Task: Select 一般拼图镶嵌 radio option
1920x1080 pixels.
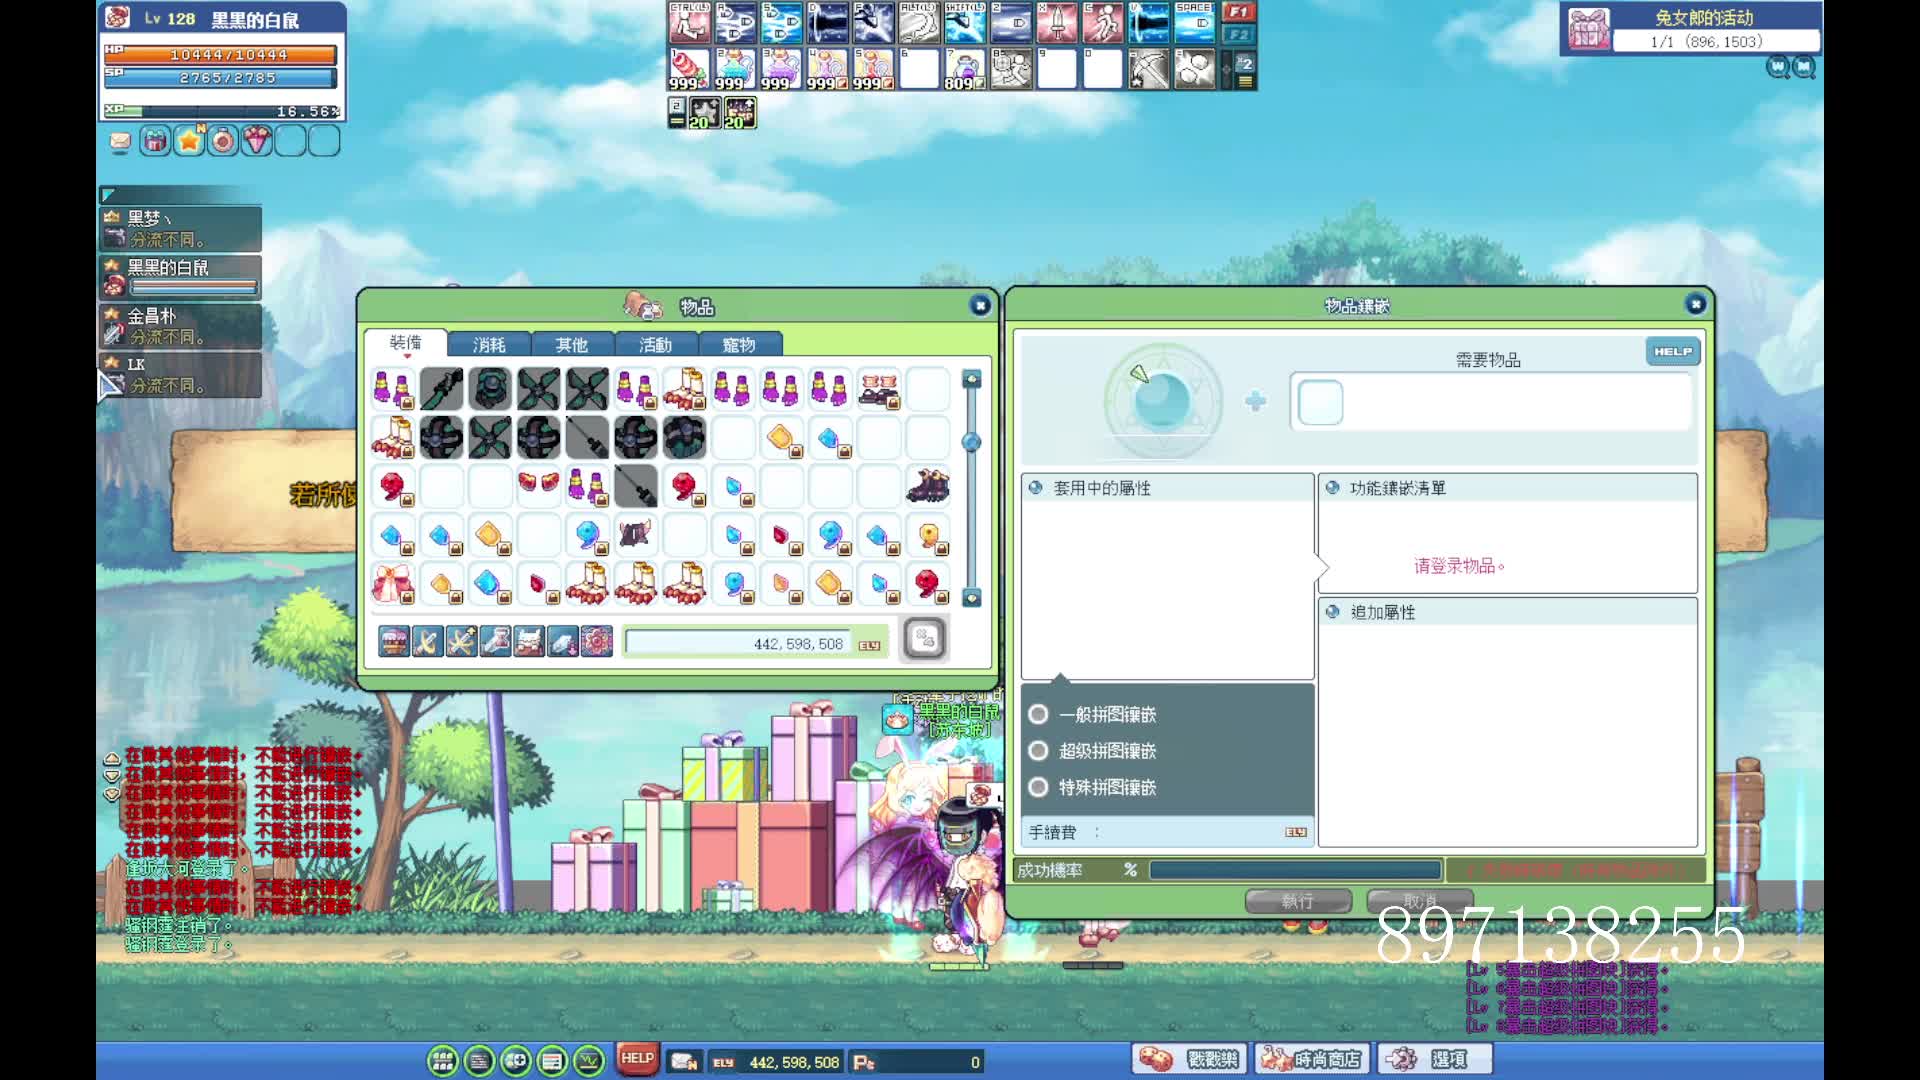Action: pyautogui.click(x=1039, y=714)
